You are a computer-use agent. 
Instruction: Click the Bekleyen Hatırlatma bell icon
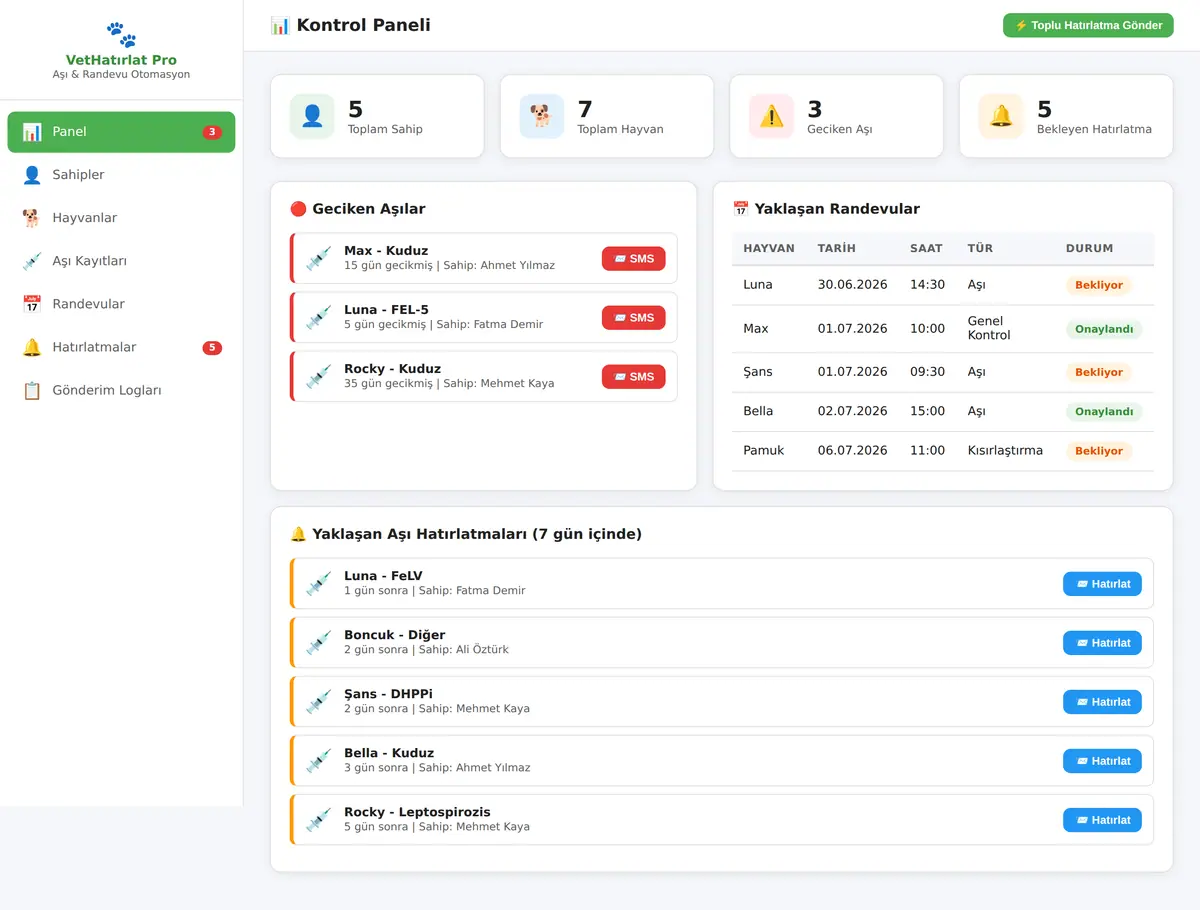[1001, 116]
